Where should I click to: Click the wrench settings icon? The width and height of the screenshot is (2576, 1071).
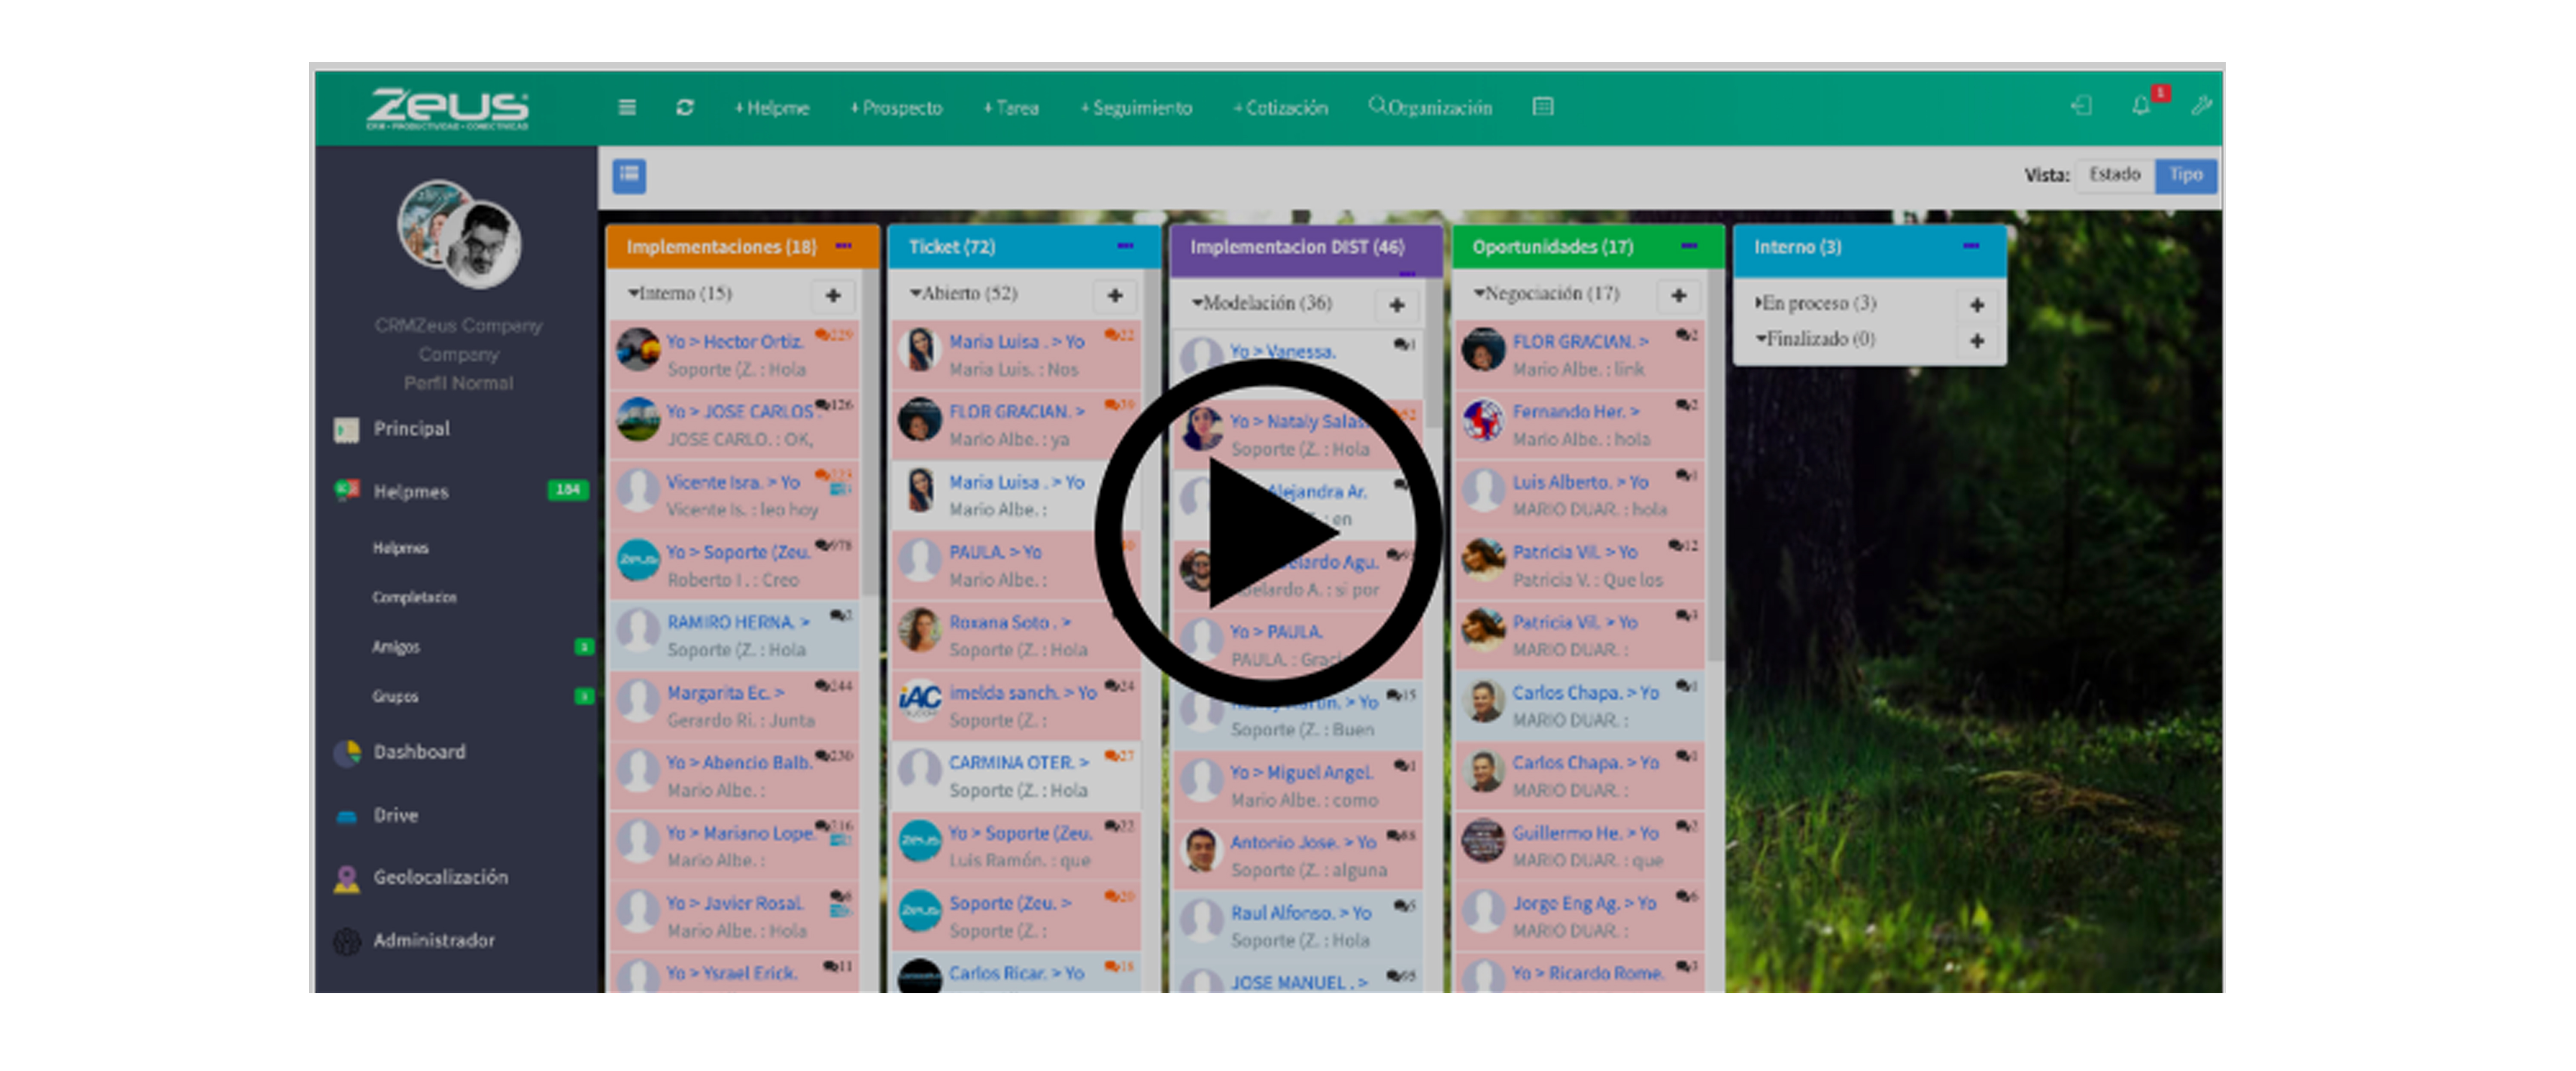(2201, 105)
